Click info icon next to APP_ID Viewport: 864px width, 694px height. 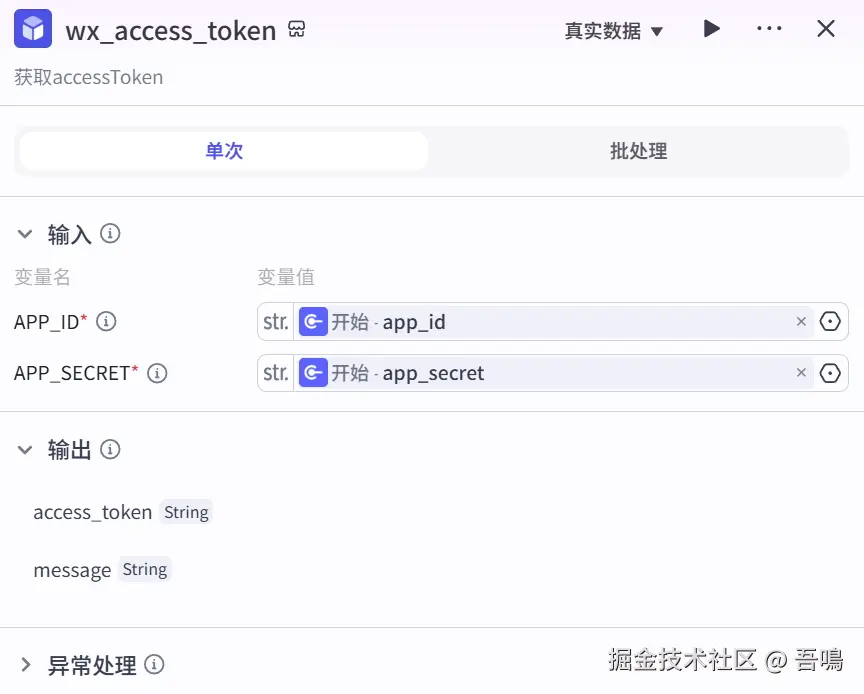point(106,322)
